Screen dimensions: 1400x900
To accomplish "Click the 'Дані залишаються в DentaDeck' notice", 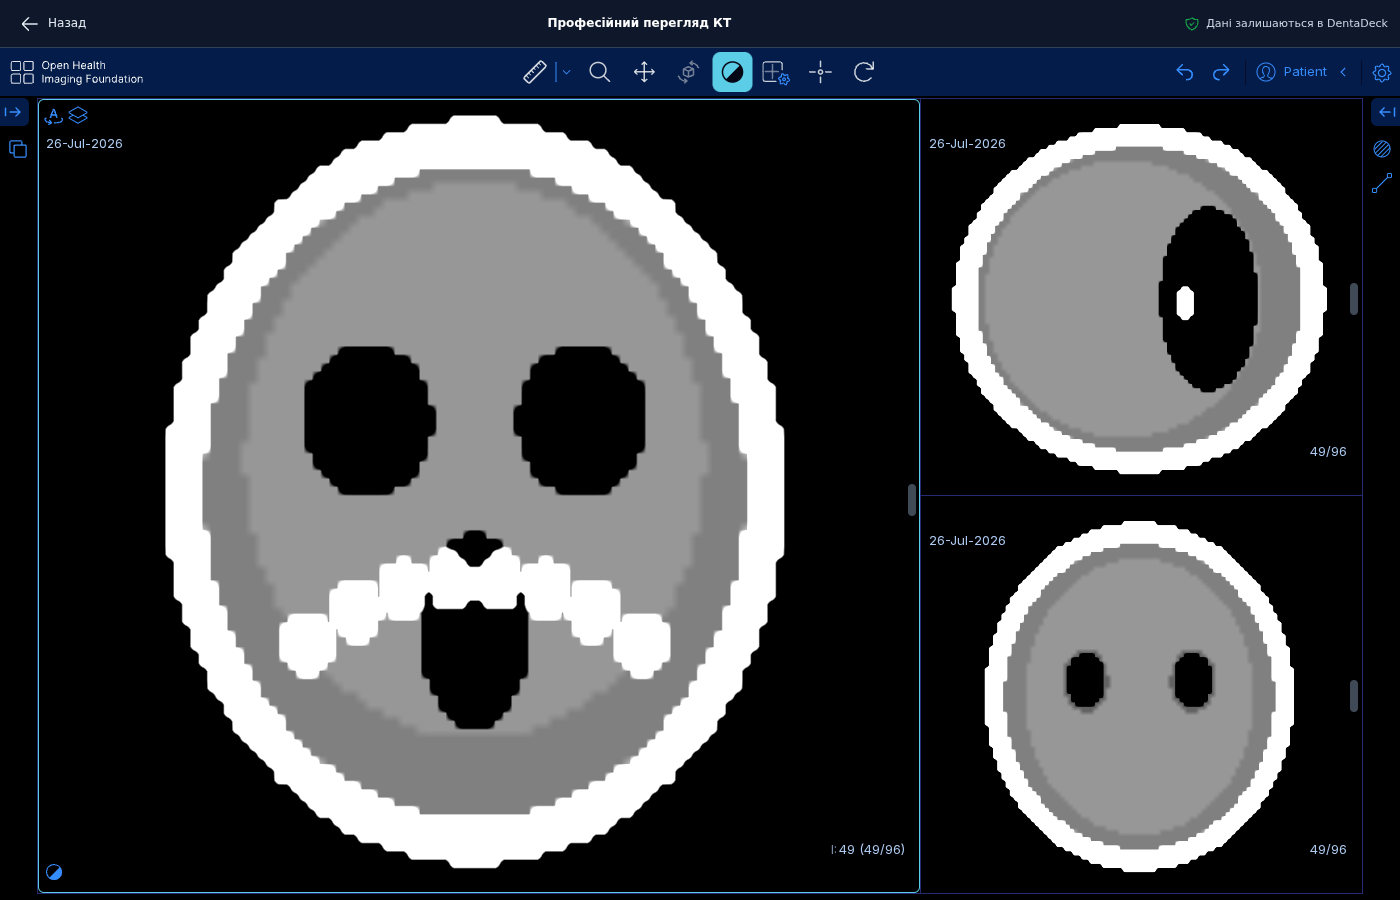I will click(x=1296, y=23).
